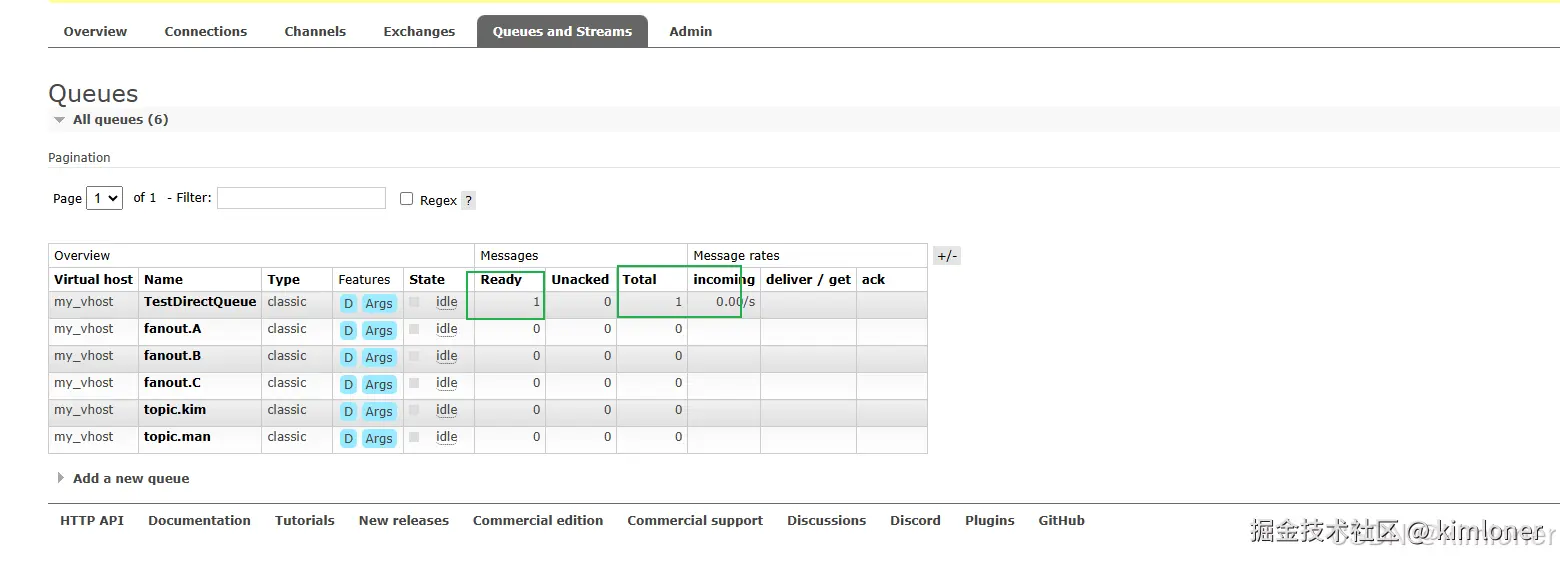The height and width of the screenshot is (562, 1560).
Task: Click the idle state of TestDirectQueue
Action: [x=447, y=302]
